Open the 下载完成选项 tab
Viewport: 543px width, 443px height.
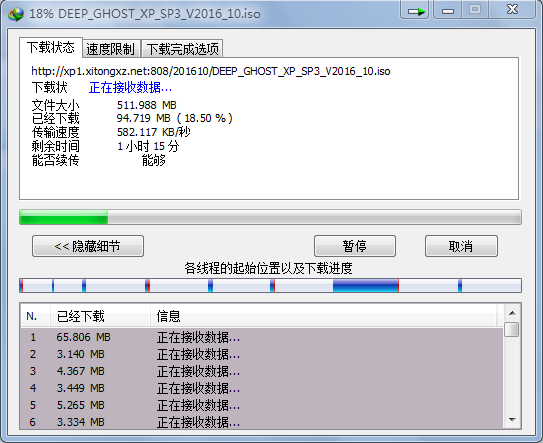tap(183, 49)
